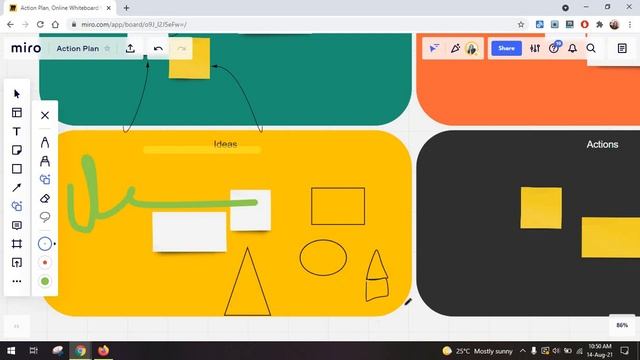The height and width of the screenshot is (360, 640).
Task: Select the Actions heading text
Action: 602,144
